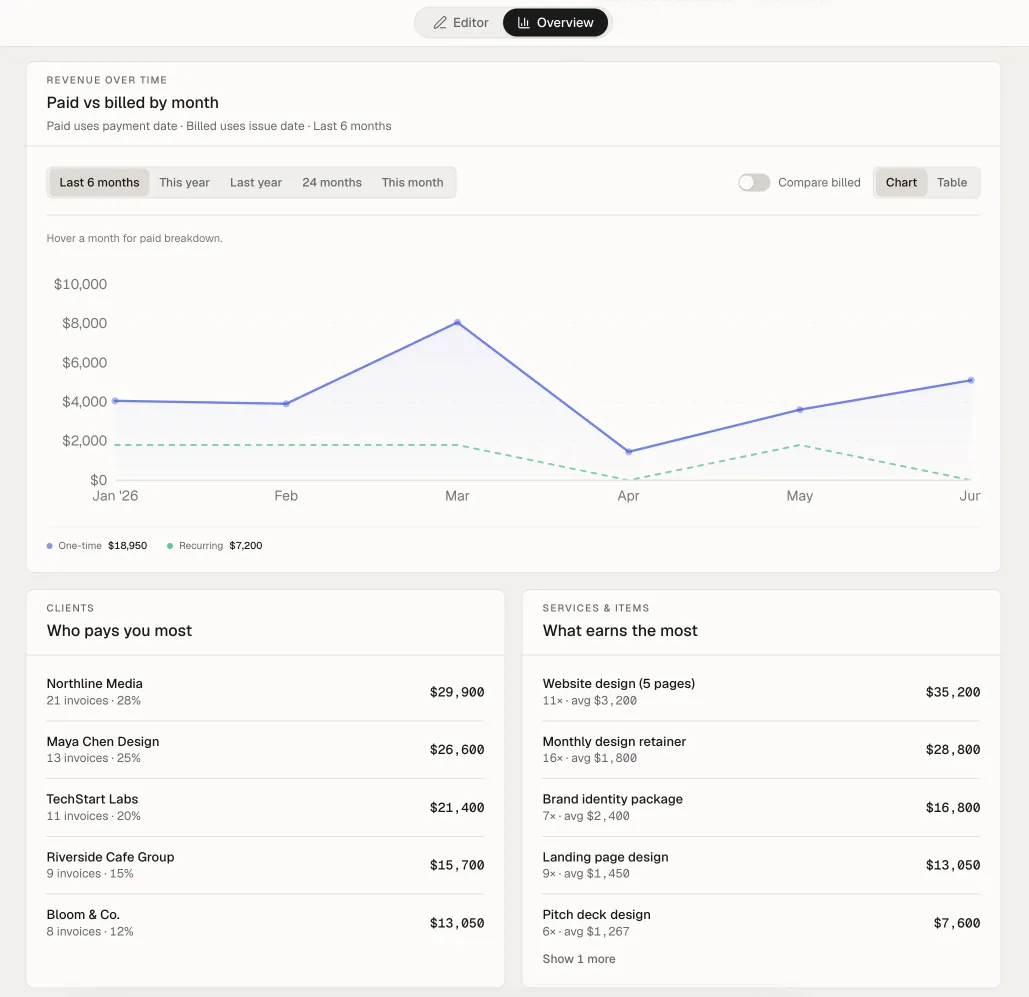Viewport: 1029px width, 997px height.
Task: Click the $10,000 axis label
Action: 80,284
